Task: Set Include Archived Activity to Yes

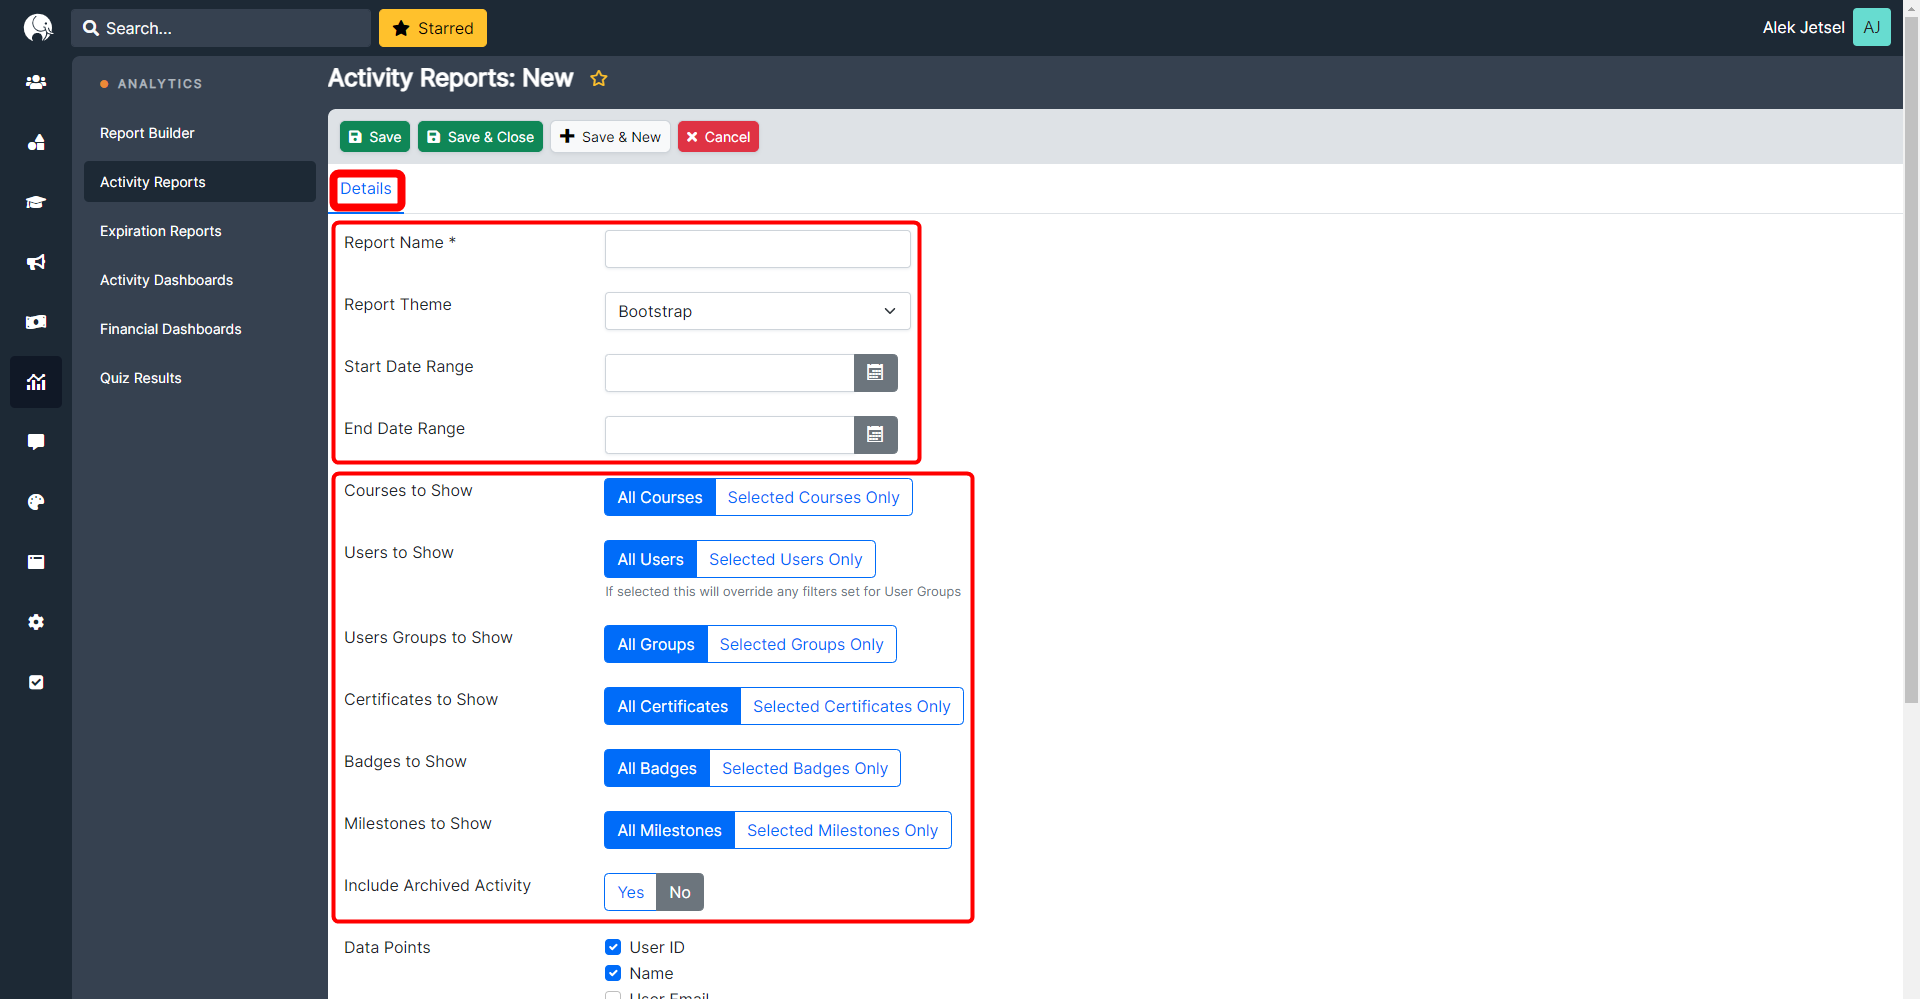Action: pyautogui.click(x=630, y=891)
